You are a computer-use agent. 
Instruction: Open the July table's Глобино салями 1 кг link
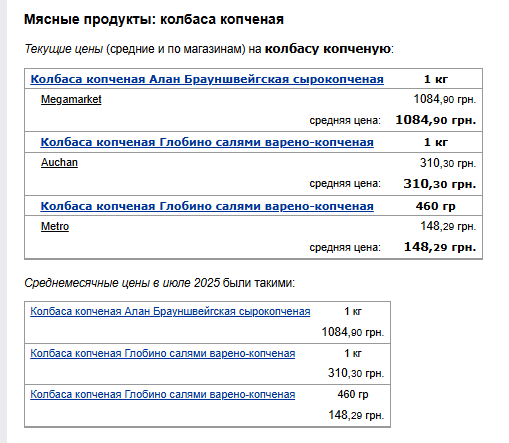[x=163, y=353]
